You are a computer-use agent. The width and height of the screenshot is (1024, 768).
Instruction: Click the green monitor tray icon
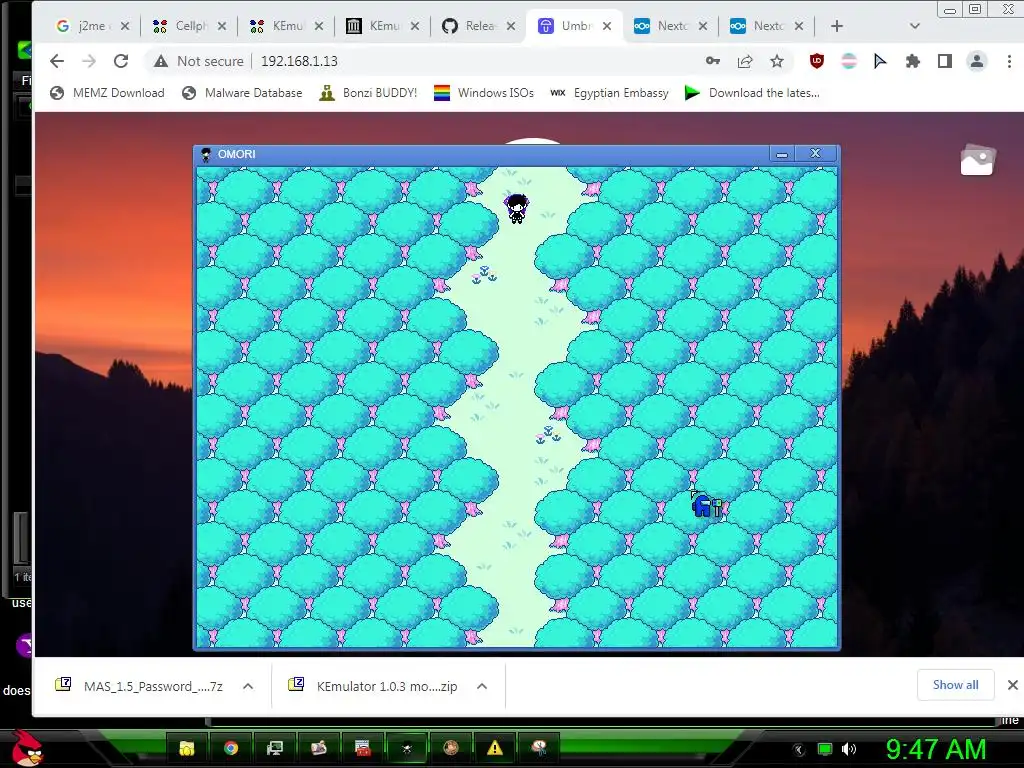click(825, 749)
